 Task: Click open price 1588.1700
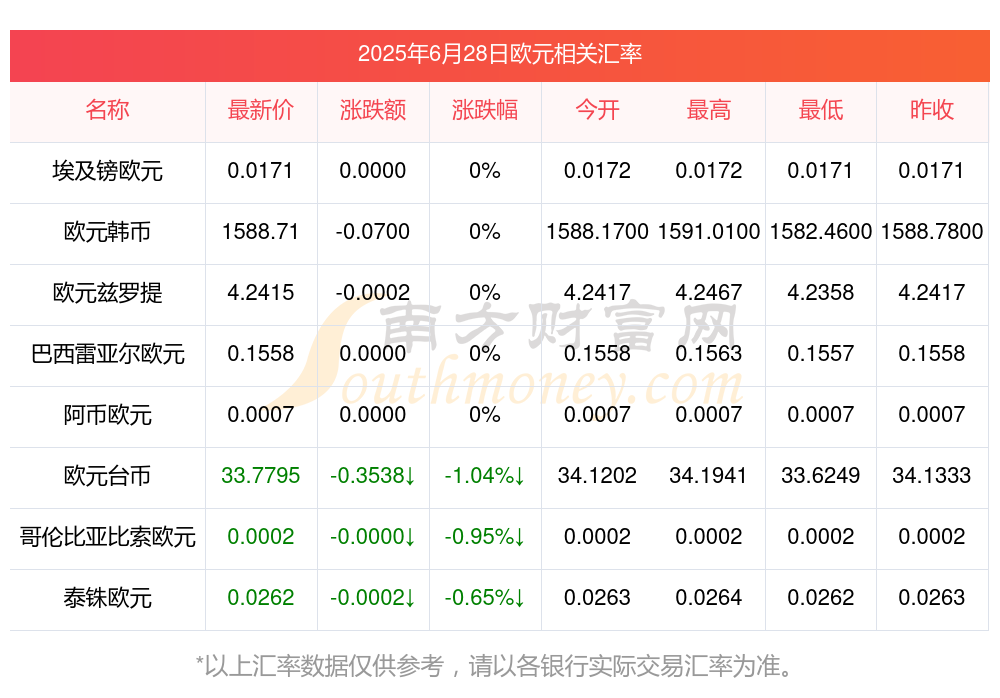pos(597,232)
